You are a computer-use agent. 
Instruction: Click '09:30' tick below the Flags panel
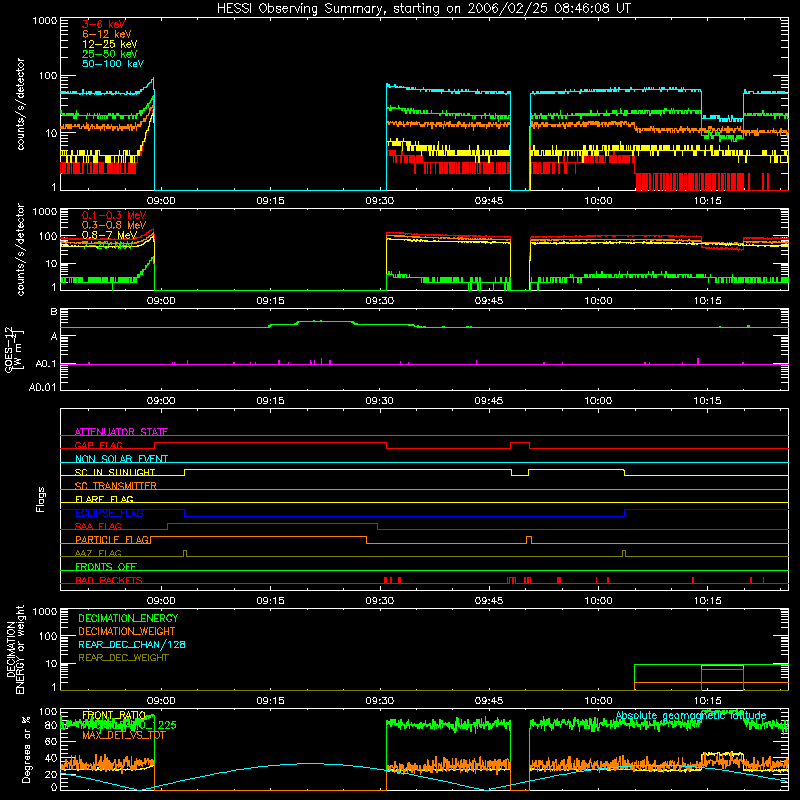(x=380, y=601)
